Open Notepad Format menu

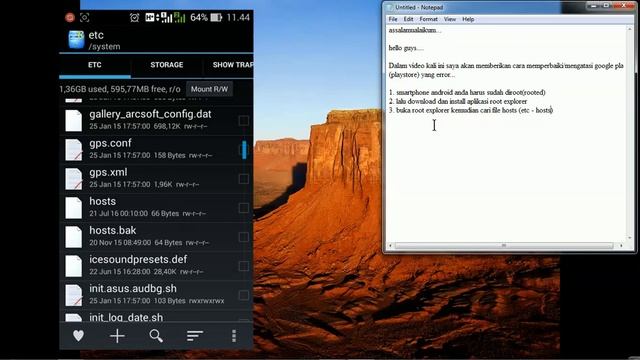[429, 19]
